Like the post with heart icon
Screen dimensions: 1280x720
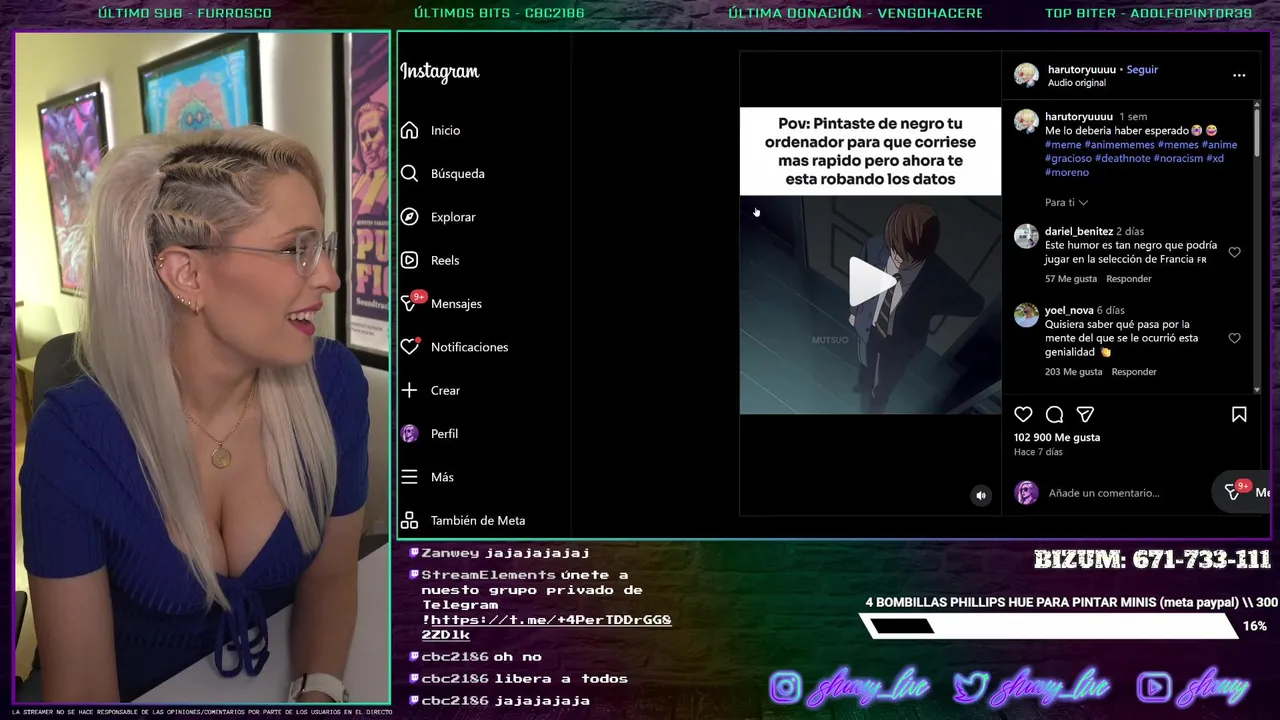click(x=1023, y=414)
